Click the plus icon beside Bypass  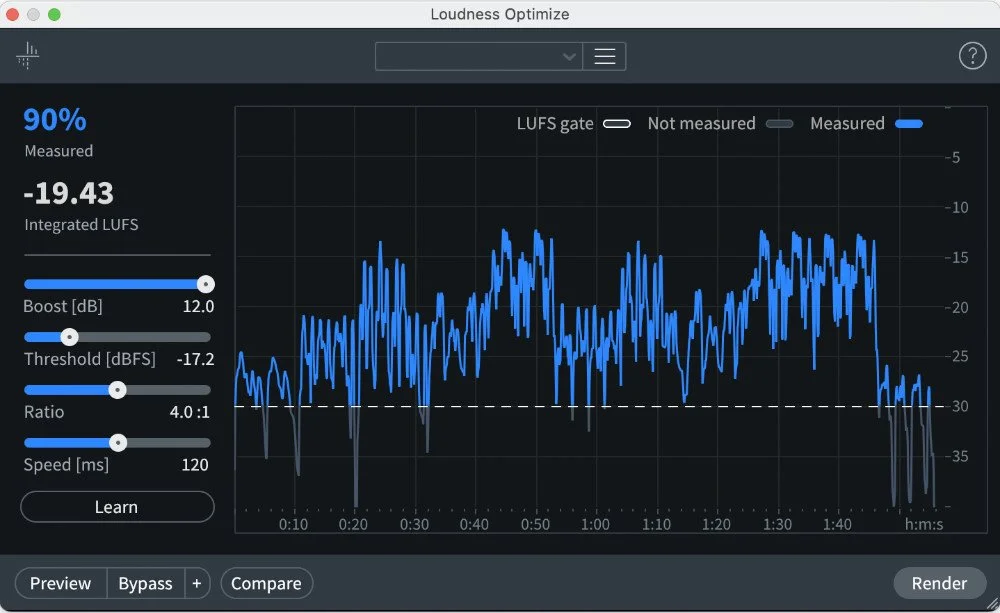(196, 583)
